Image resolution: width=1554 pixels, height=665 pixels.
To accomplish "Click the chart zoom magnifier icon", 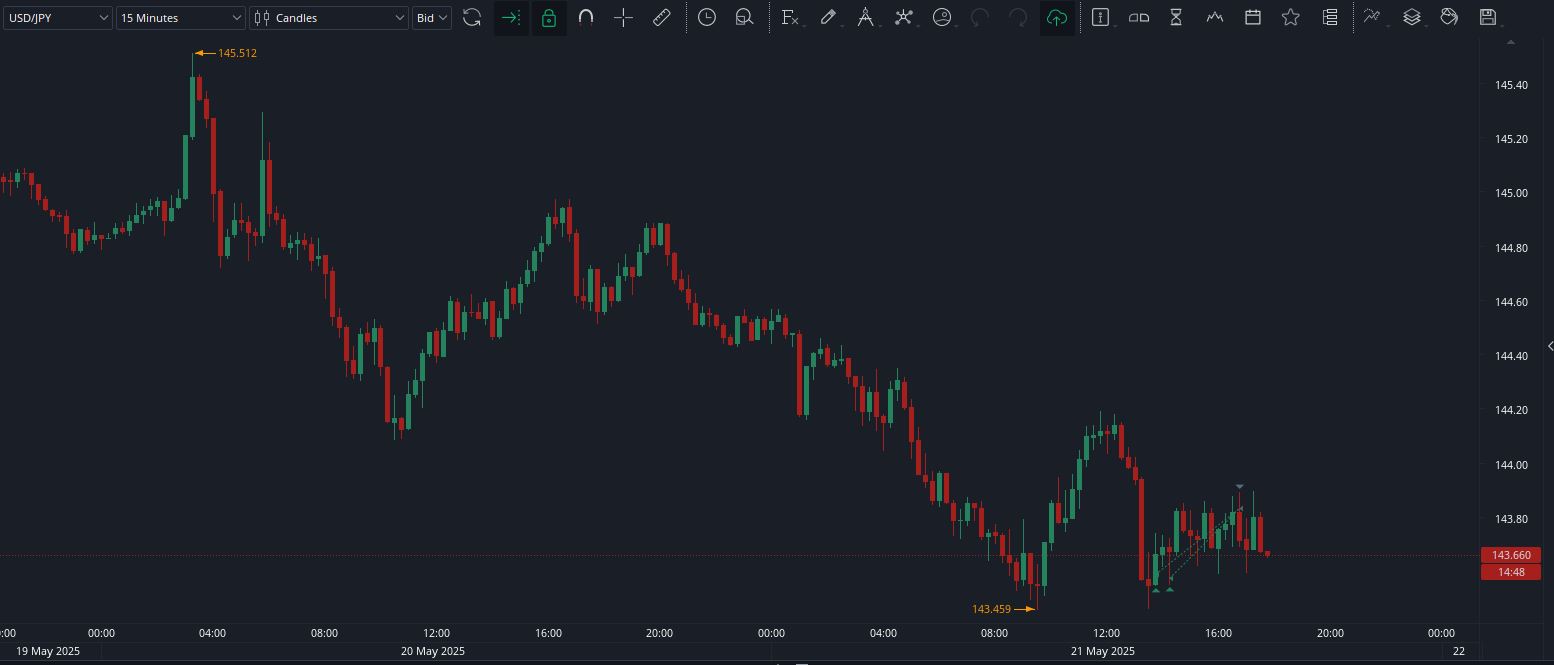I will (744, 18).
